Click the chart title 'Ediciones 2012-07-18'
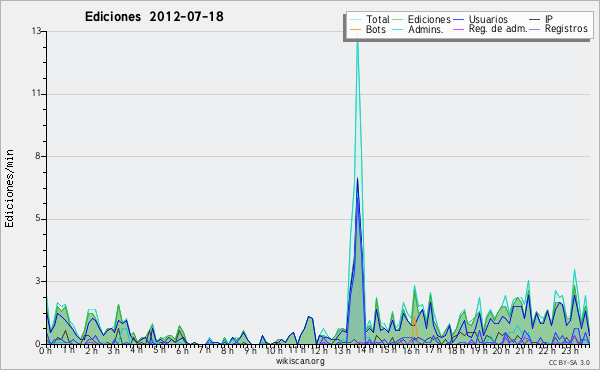This screenshot has height=370, width=600. pos(154,17)
